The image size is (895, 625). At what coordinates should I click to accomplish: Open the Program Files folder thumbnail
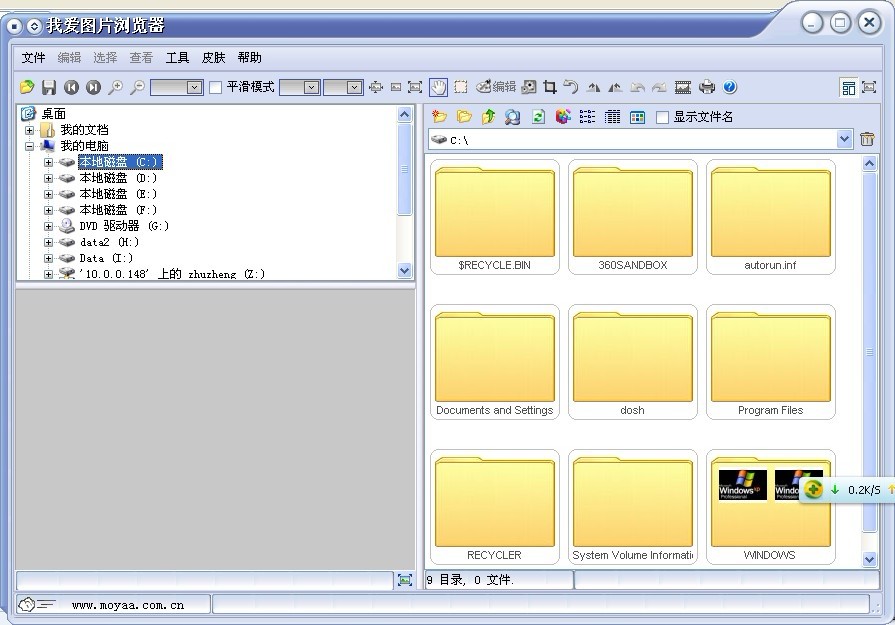pos(771,362)
